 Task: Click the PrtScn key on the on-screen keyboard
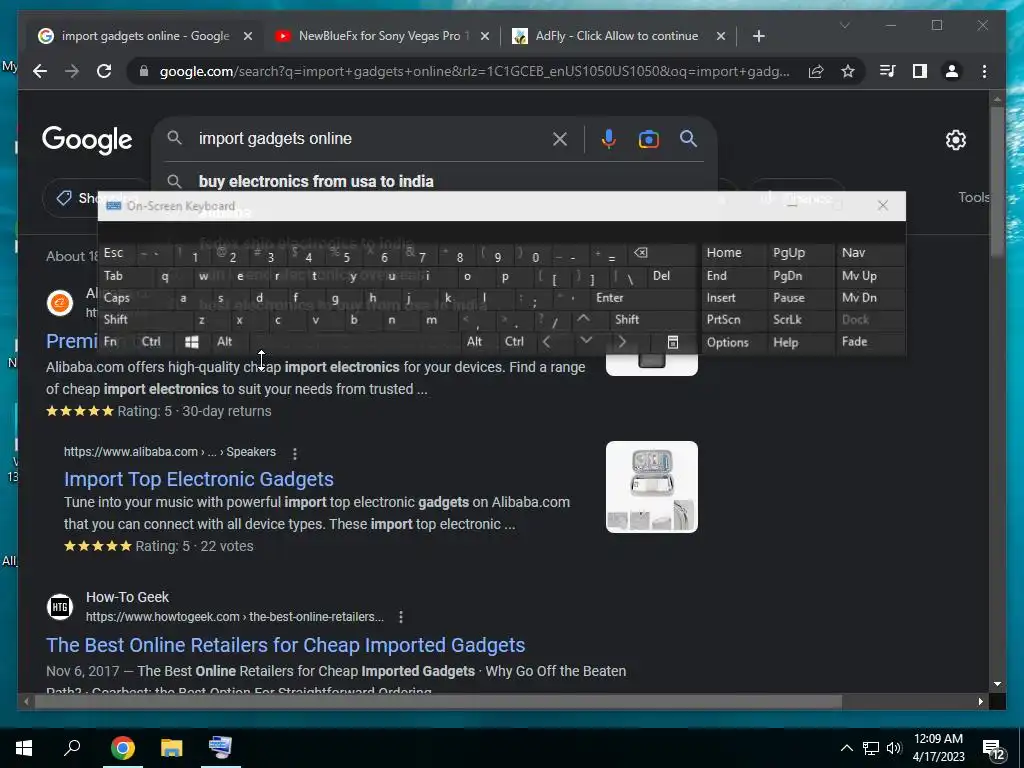click(x=723, y=319)
